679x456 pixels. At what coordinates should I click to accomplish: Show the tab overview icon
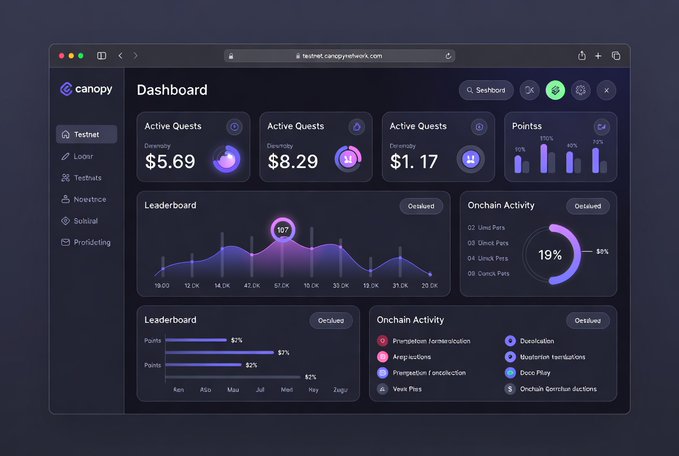tap(616, 55)
